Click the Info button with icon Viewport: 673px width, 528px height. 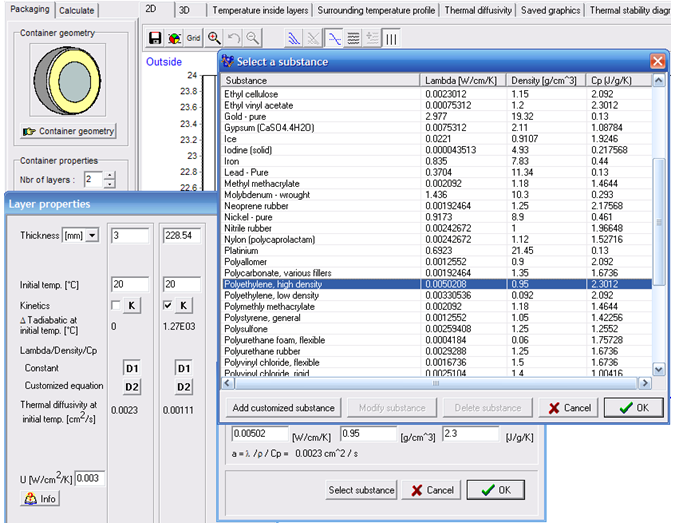(x=39, y=499)
